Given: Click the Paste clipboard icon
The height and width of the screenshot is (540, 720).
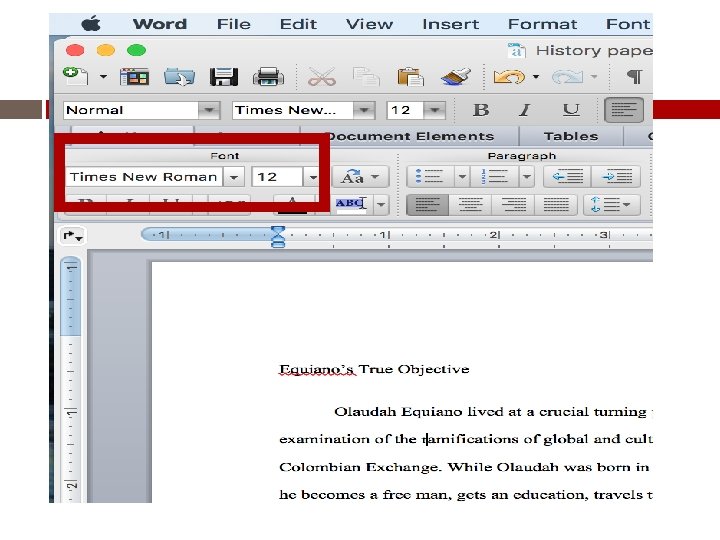Looking at the screenshot, I should (411, 77).
